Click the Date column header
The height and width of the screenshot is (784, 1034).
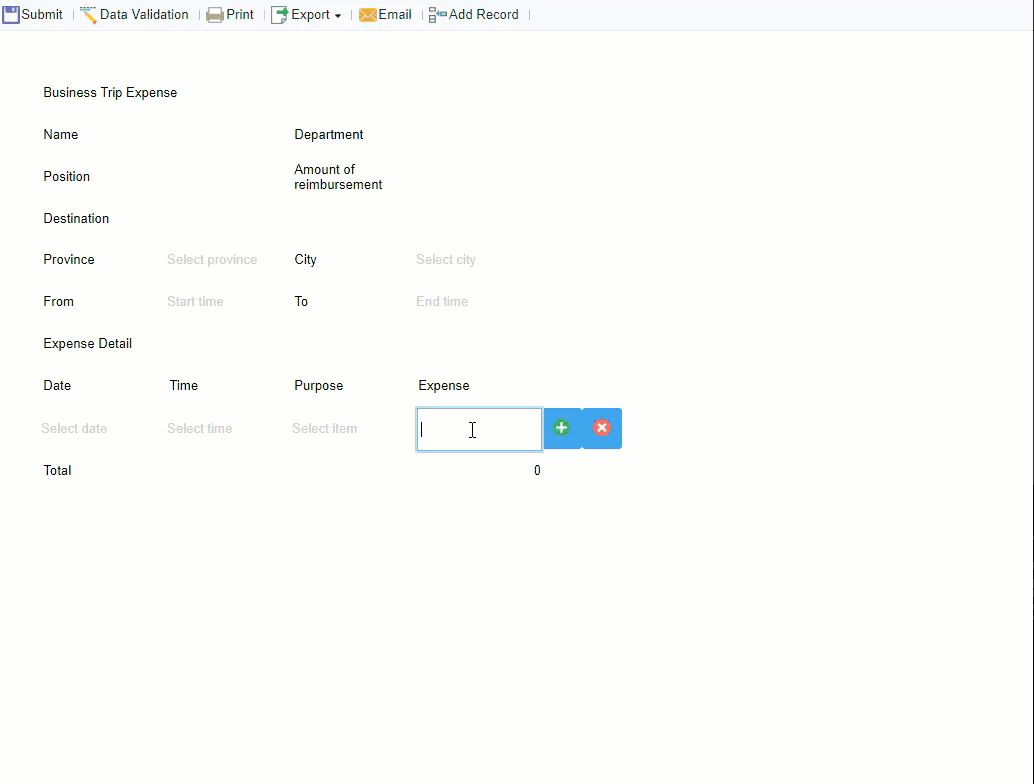pyautogui.click(x=57, y=386)
